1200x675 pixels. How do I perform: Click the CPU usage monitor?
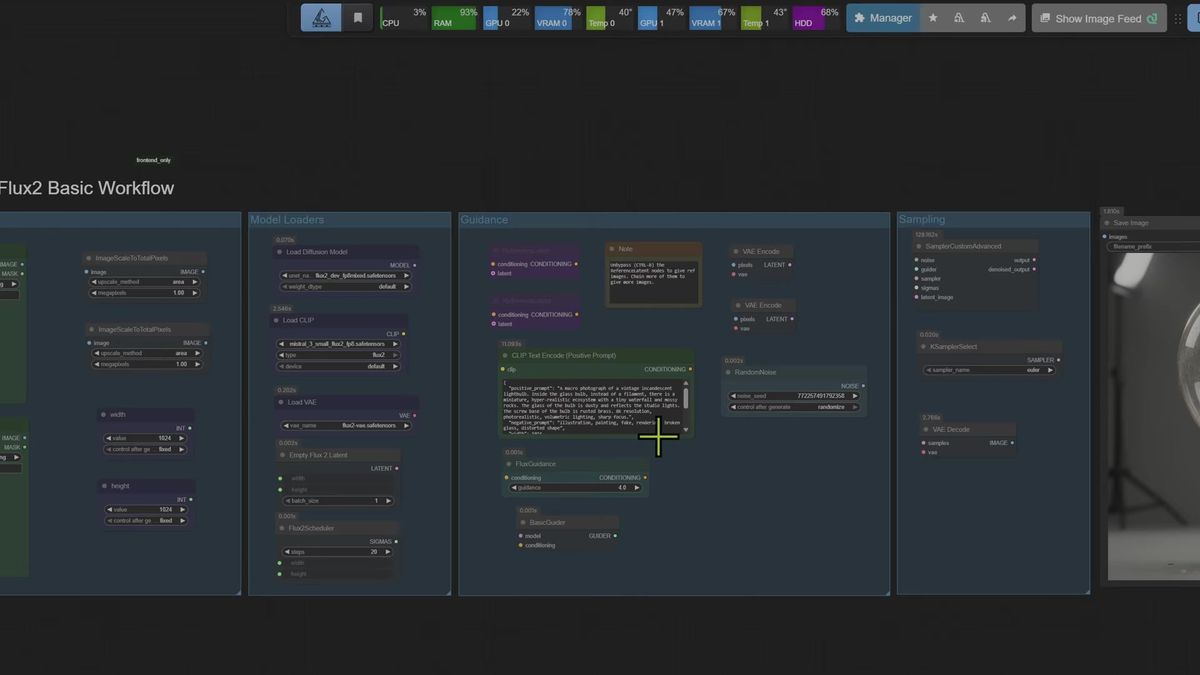[404, 18]
